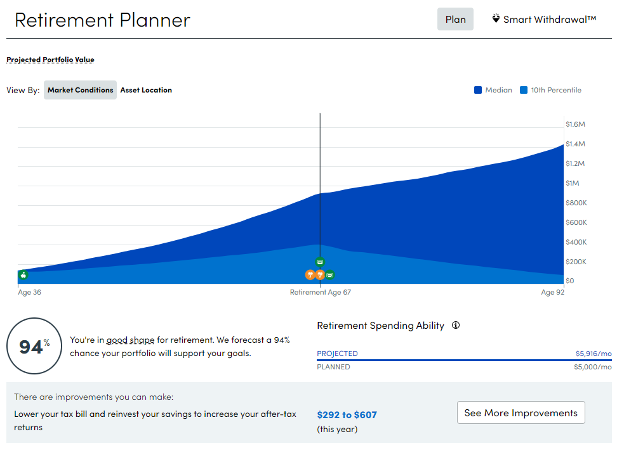Select the Plan tab

click(455, 19)
